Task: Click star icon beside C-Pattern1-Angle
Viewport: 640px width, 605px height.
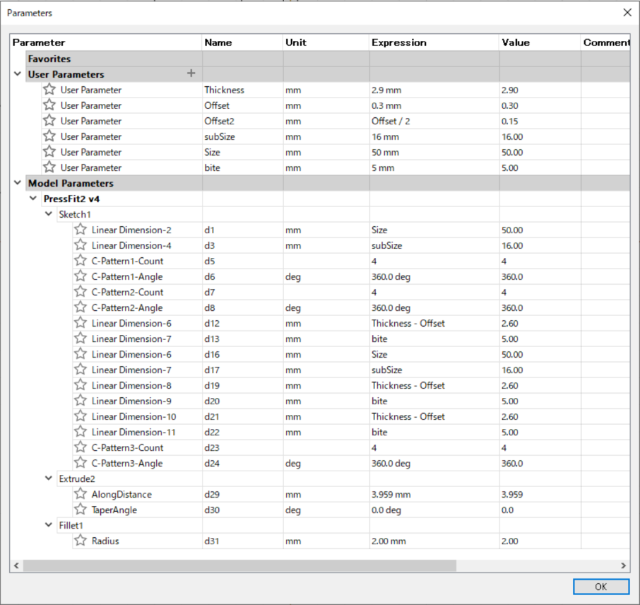Action: 80,276
